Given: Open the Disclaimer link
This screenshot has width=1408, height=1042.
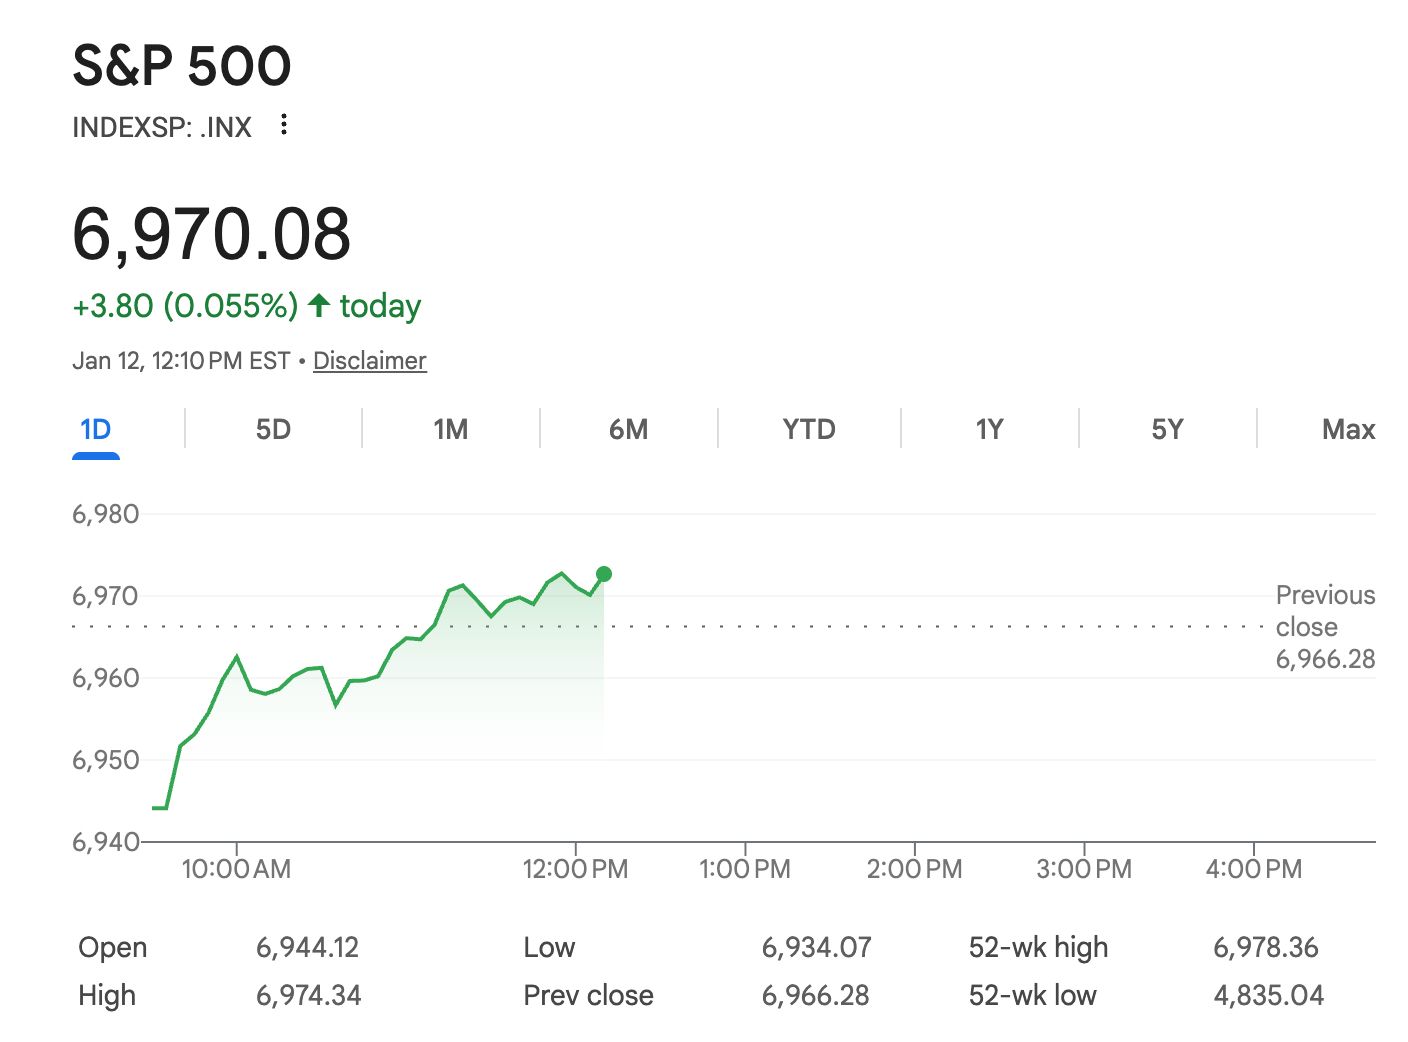Looking at the screenshot, I should [x=369, y=361].
